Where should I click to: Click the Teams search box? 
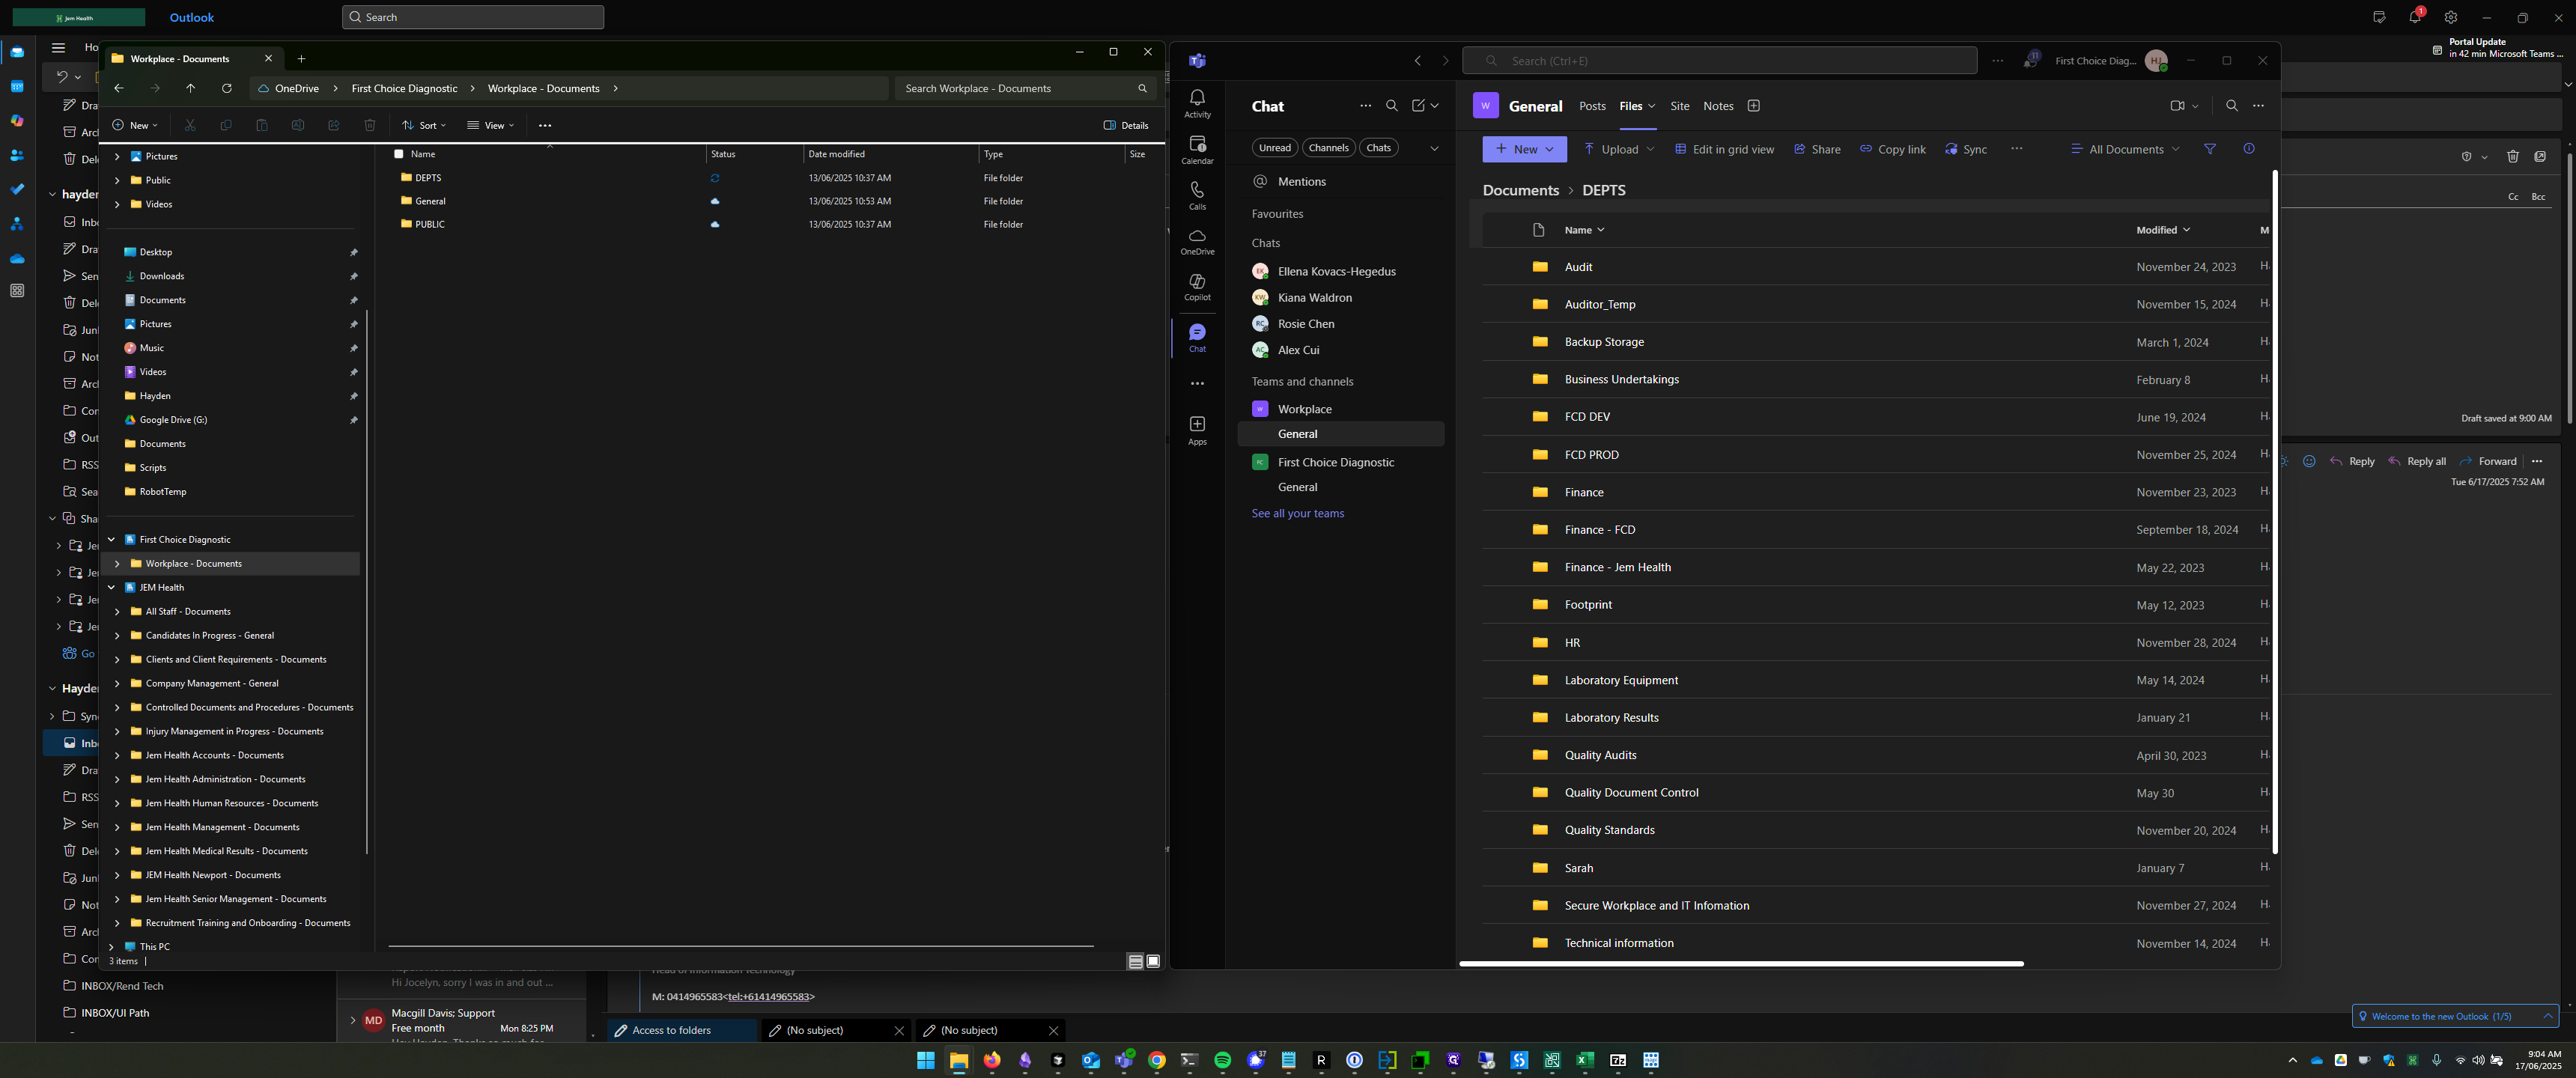tap(1719, 61)
